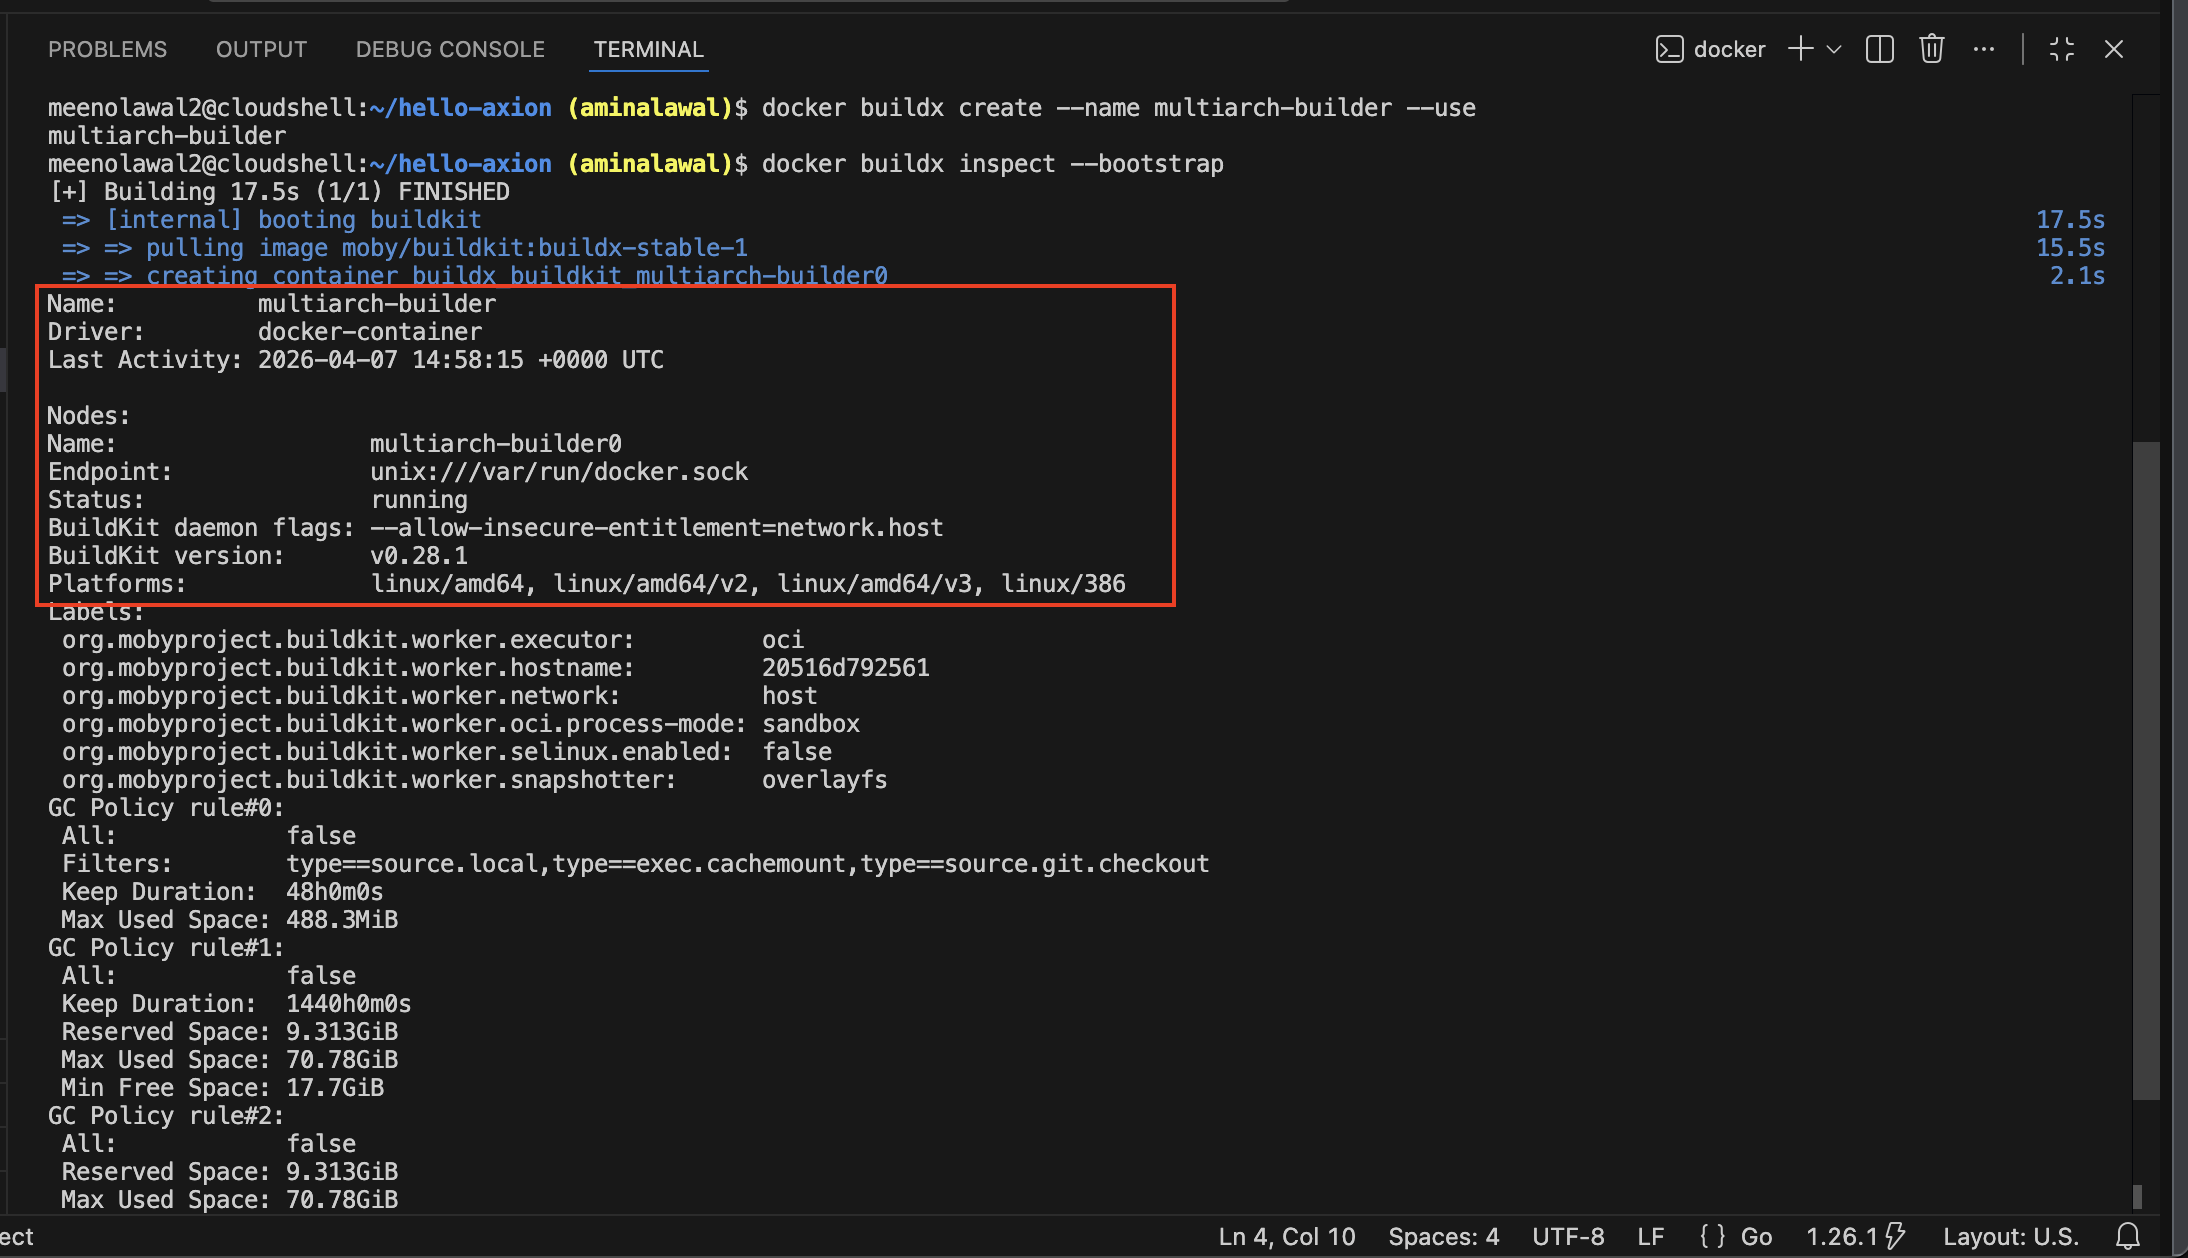This screenshot has height=1258, width=2188.
Task: Open the Layout: U.S. keyboard status item
Action: click(2011, 1237)
